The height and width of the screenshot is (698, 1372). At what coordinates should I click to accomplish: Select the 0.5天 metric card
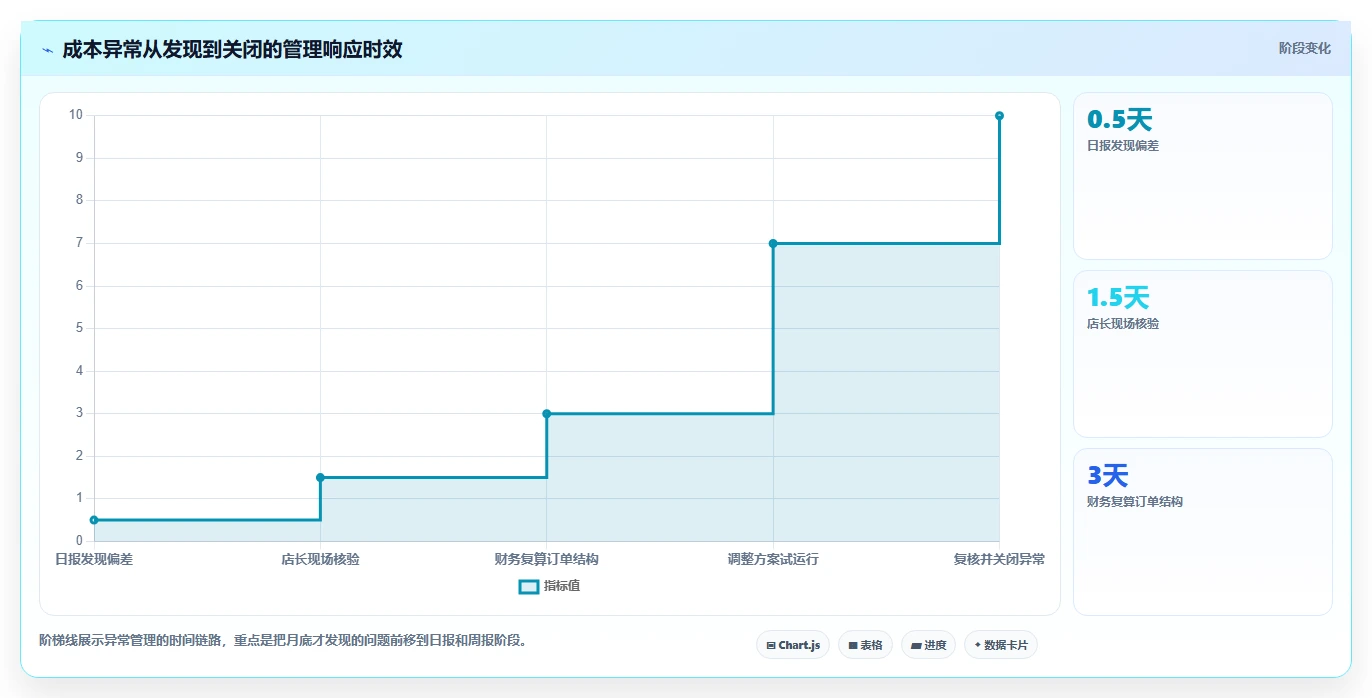pyautogui.click(x=1202, y=176)
